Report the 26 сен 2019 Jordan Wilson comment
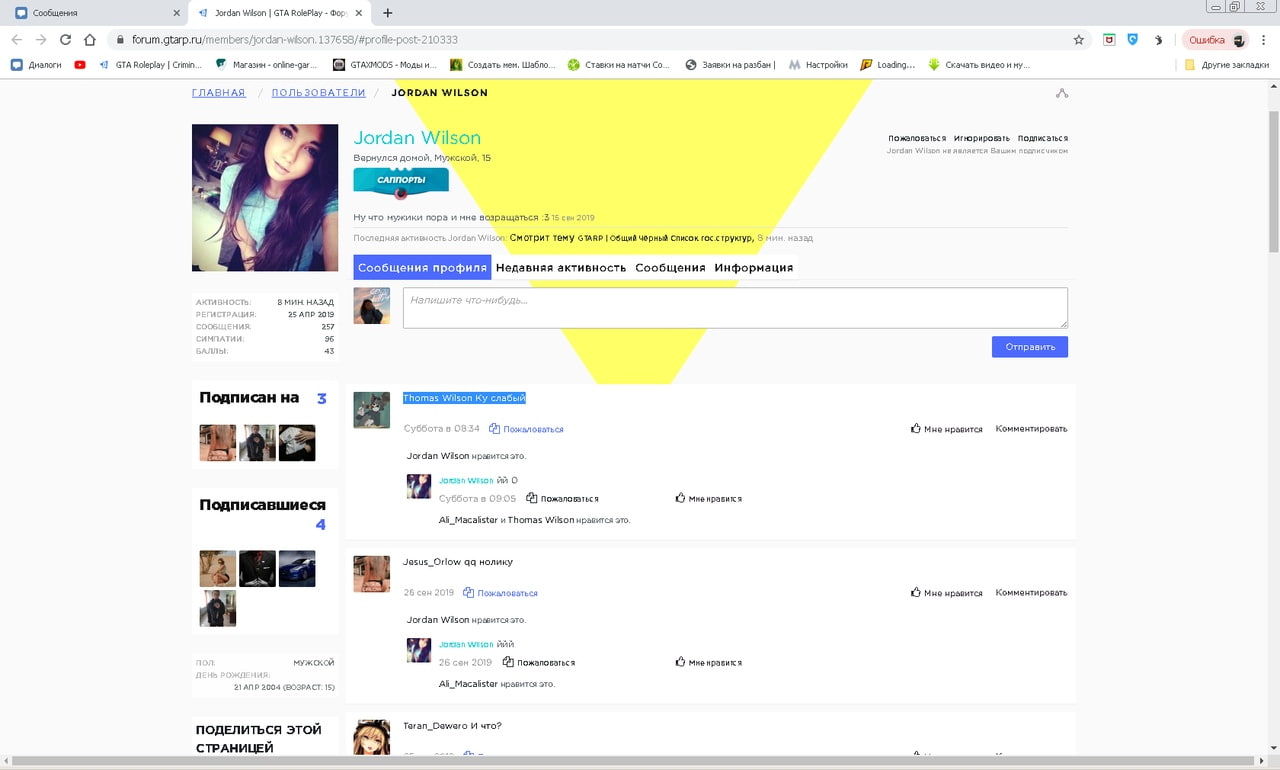The width and height of the screenshot is (1280, 770). tap(538, 662)
